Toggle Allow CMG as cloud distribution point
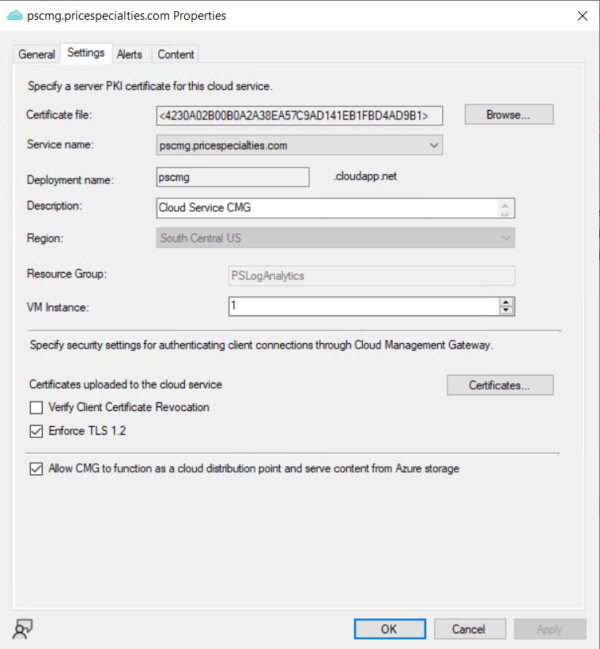 pyautogui.click(x=36, y=469)
